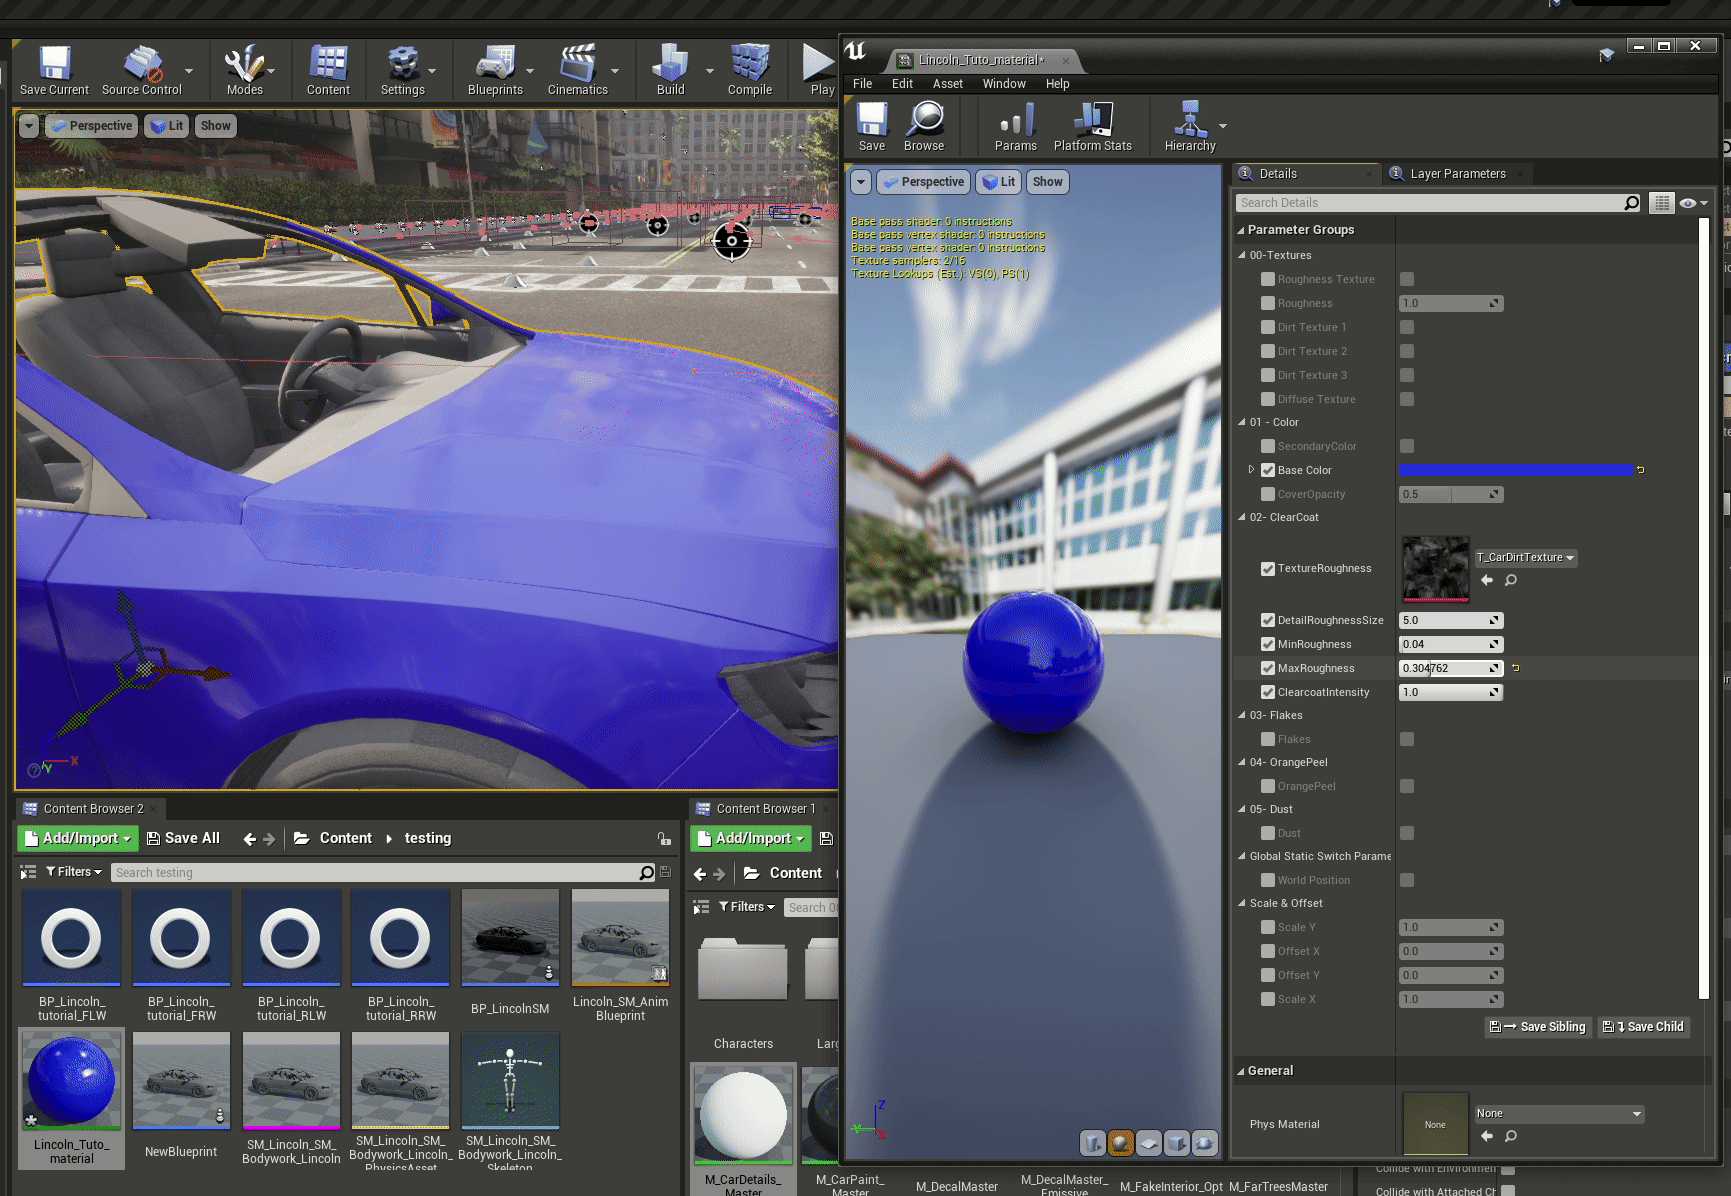Save the material in the material editor
Screen dimensions: 1731x1196
point(872,127)
